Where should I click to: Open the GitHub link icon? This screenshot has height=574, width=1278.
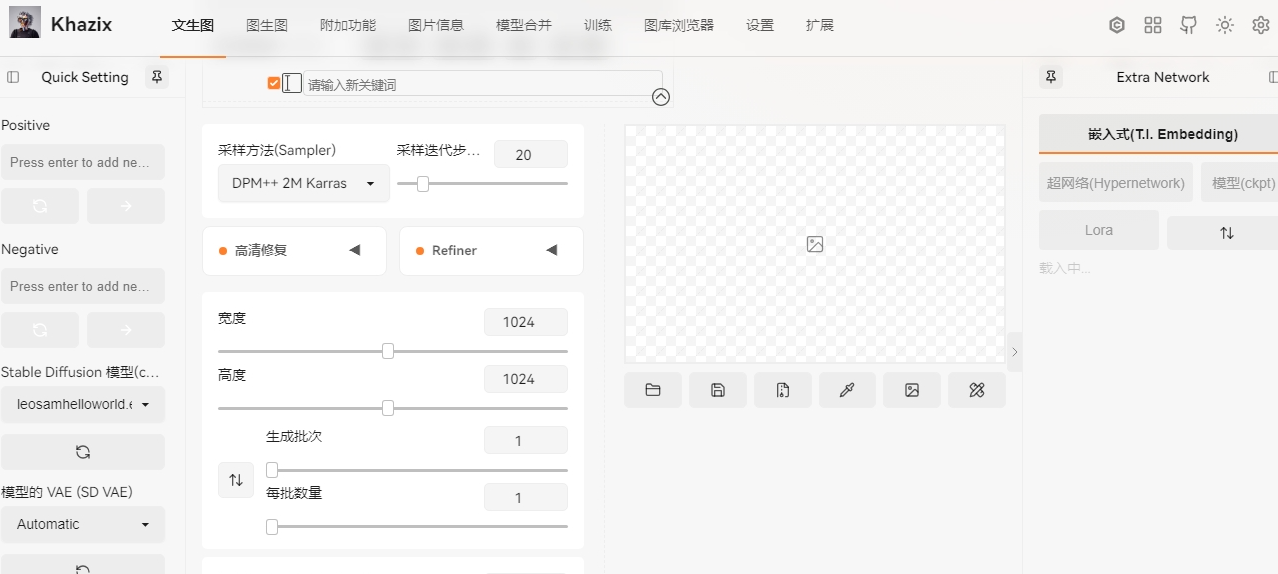(x=1189, y=25)
